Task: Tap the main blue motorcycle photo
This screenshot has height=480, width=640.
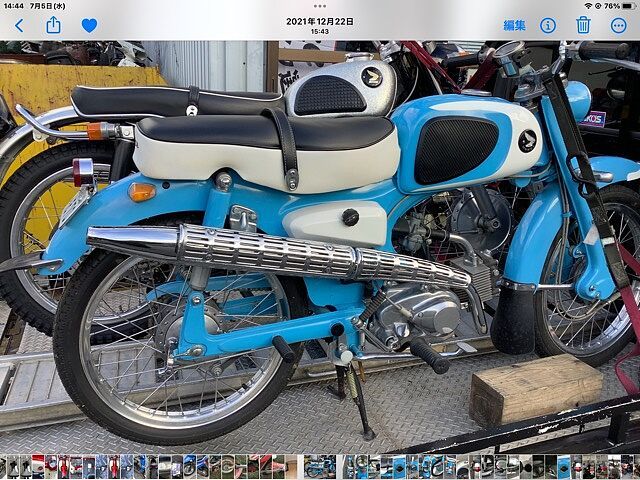Action: click(320, 250)
